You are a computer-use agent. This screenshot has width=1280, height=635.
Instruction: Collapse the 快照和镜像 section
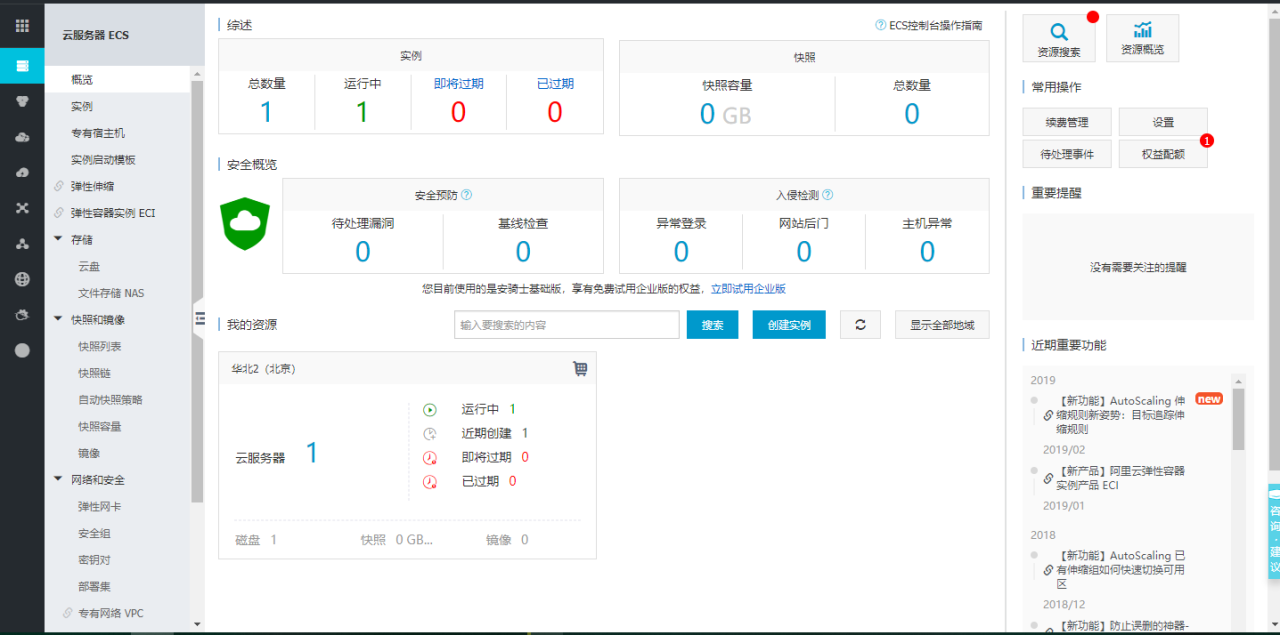point(58,320)
